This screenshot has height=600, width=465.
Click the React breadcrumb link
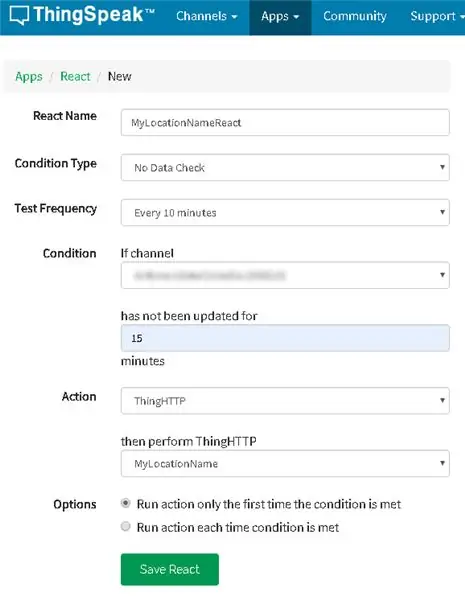click(x=75, y=77)
